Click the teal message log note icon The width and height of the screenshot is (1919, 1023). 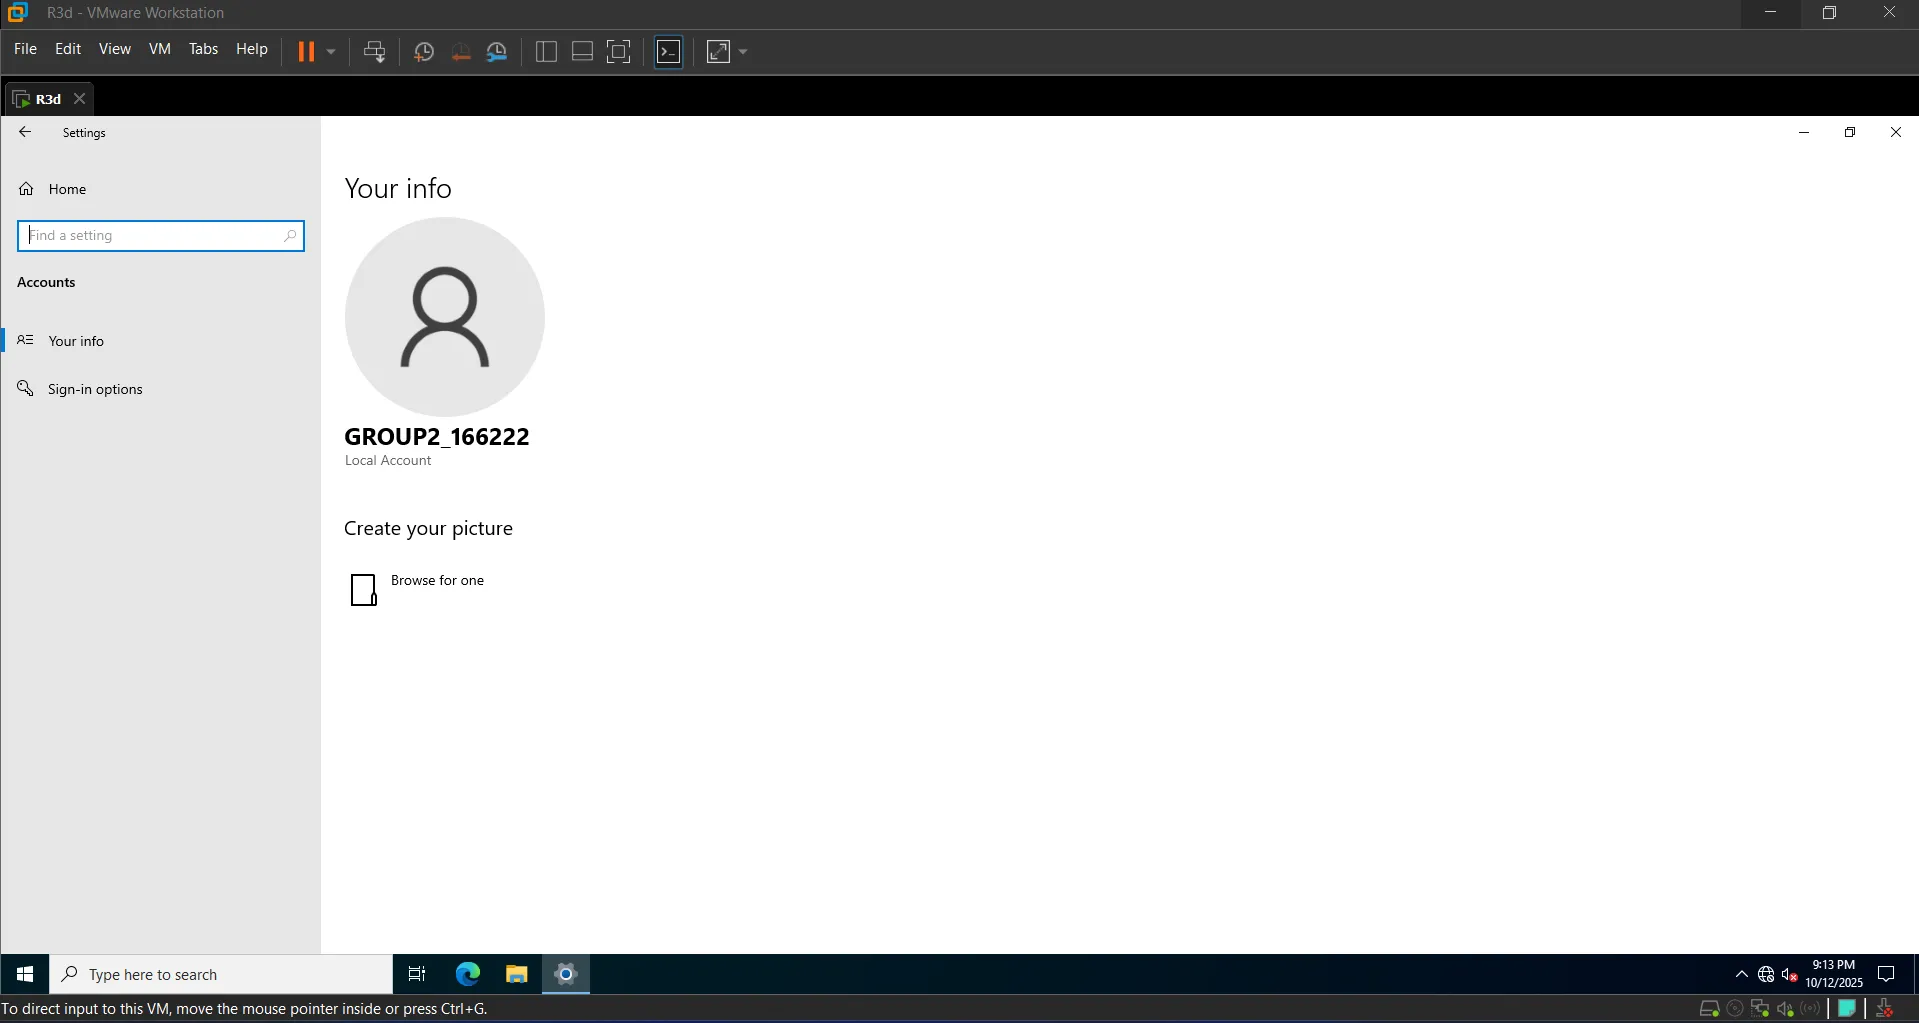point(1847,1009)
